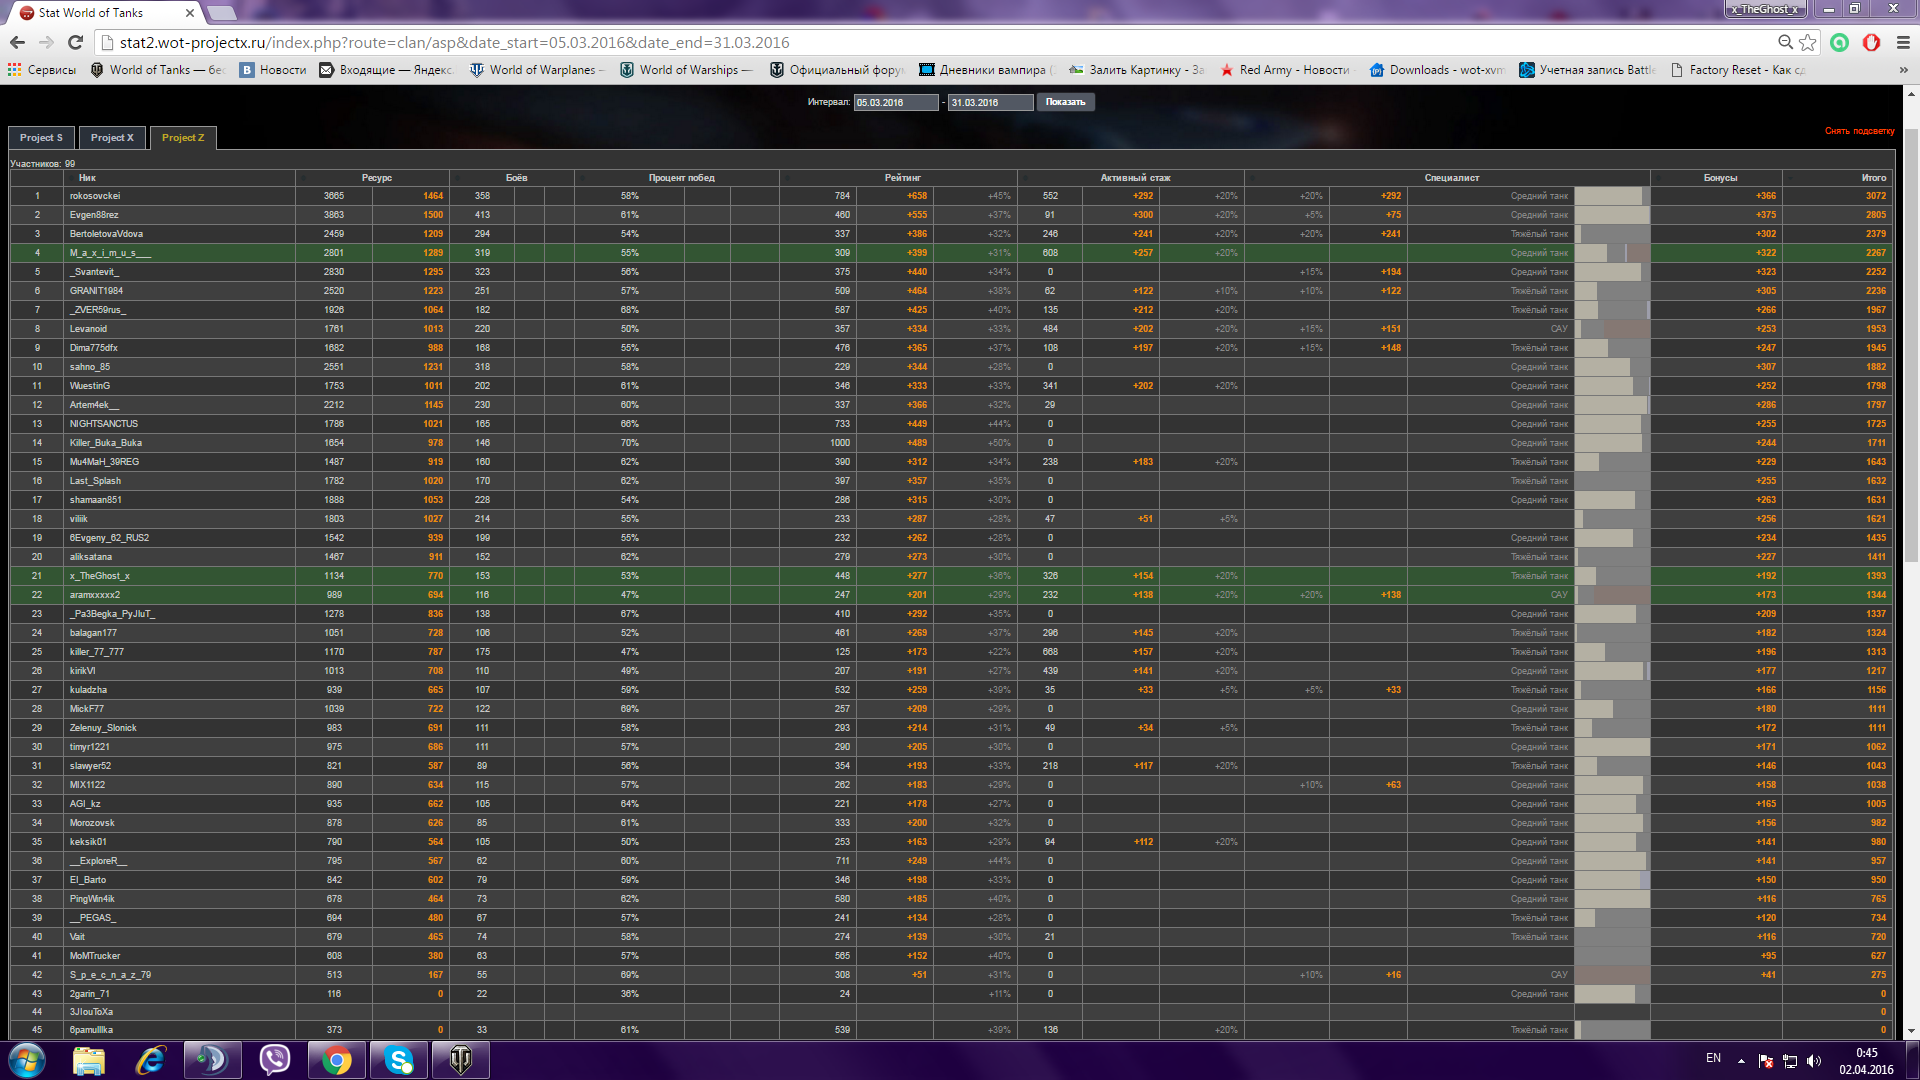This screenshot has width=1920, height=1080.
Task: Open Chrome menu hamburger icon
Action: coord(1903,42)
